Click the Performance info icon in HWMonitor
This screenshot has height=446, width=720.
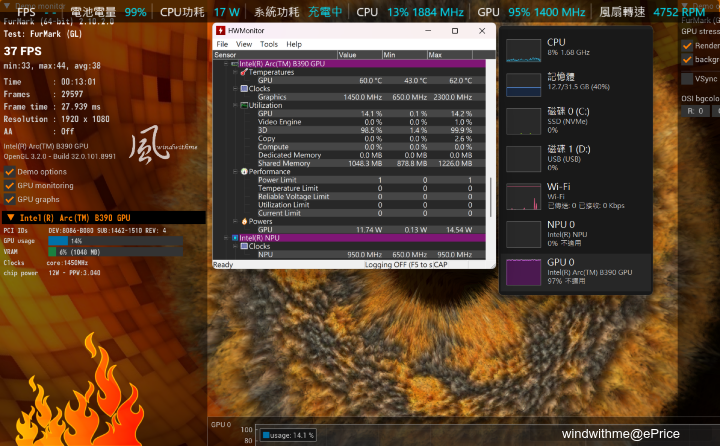coord(244,171)
